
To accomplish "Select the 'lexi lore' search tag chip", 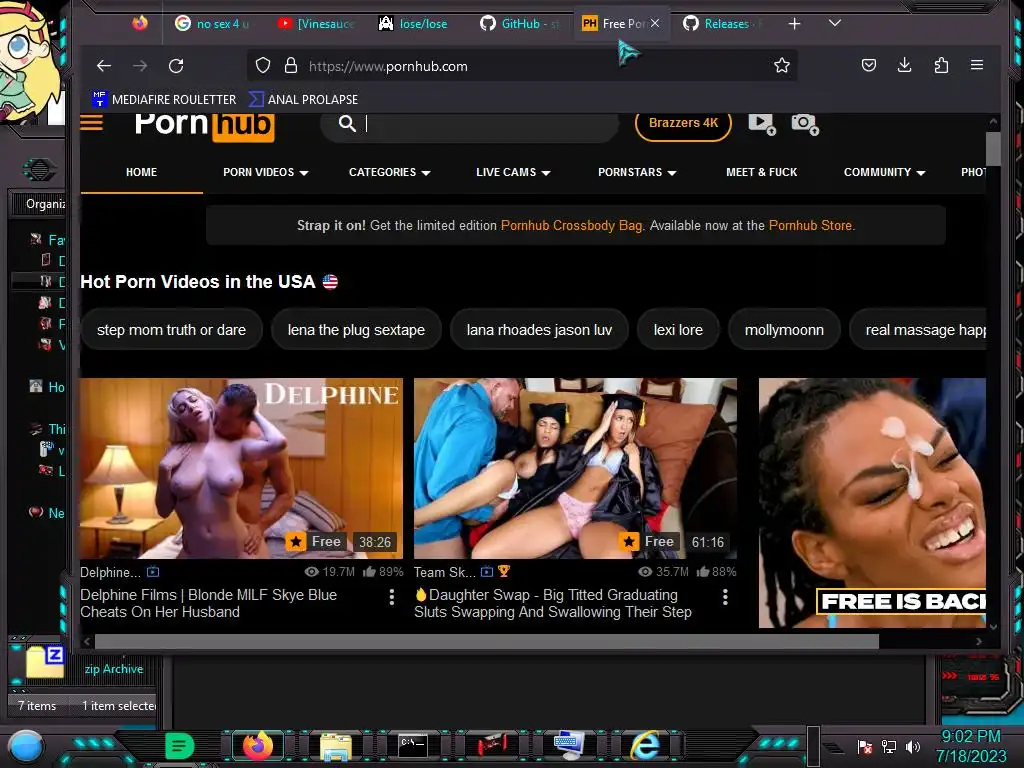I will click(678, 330).
